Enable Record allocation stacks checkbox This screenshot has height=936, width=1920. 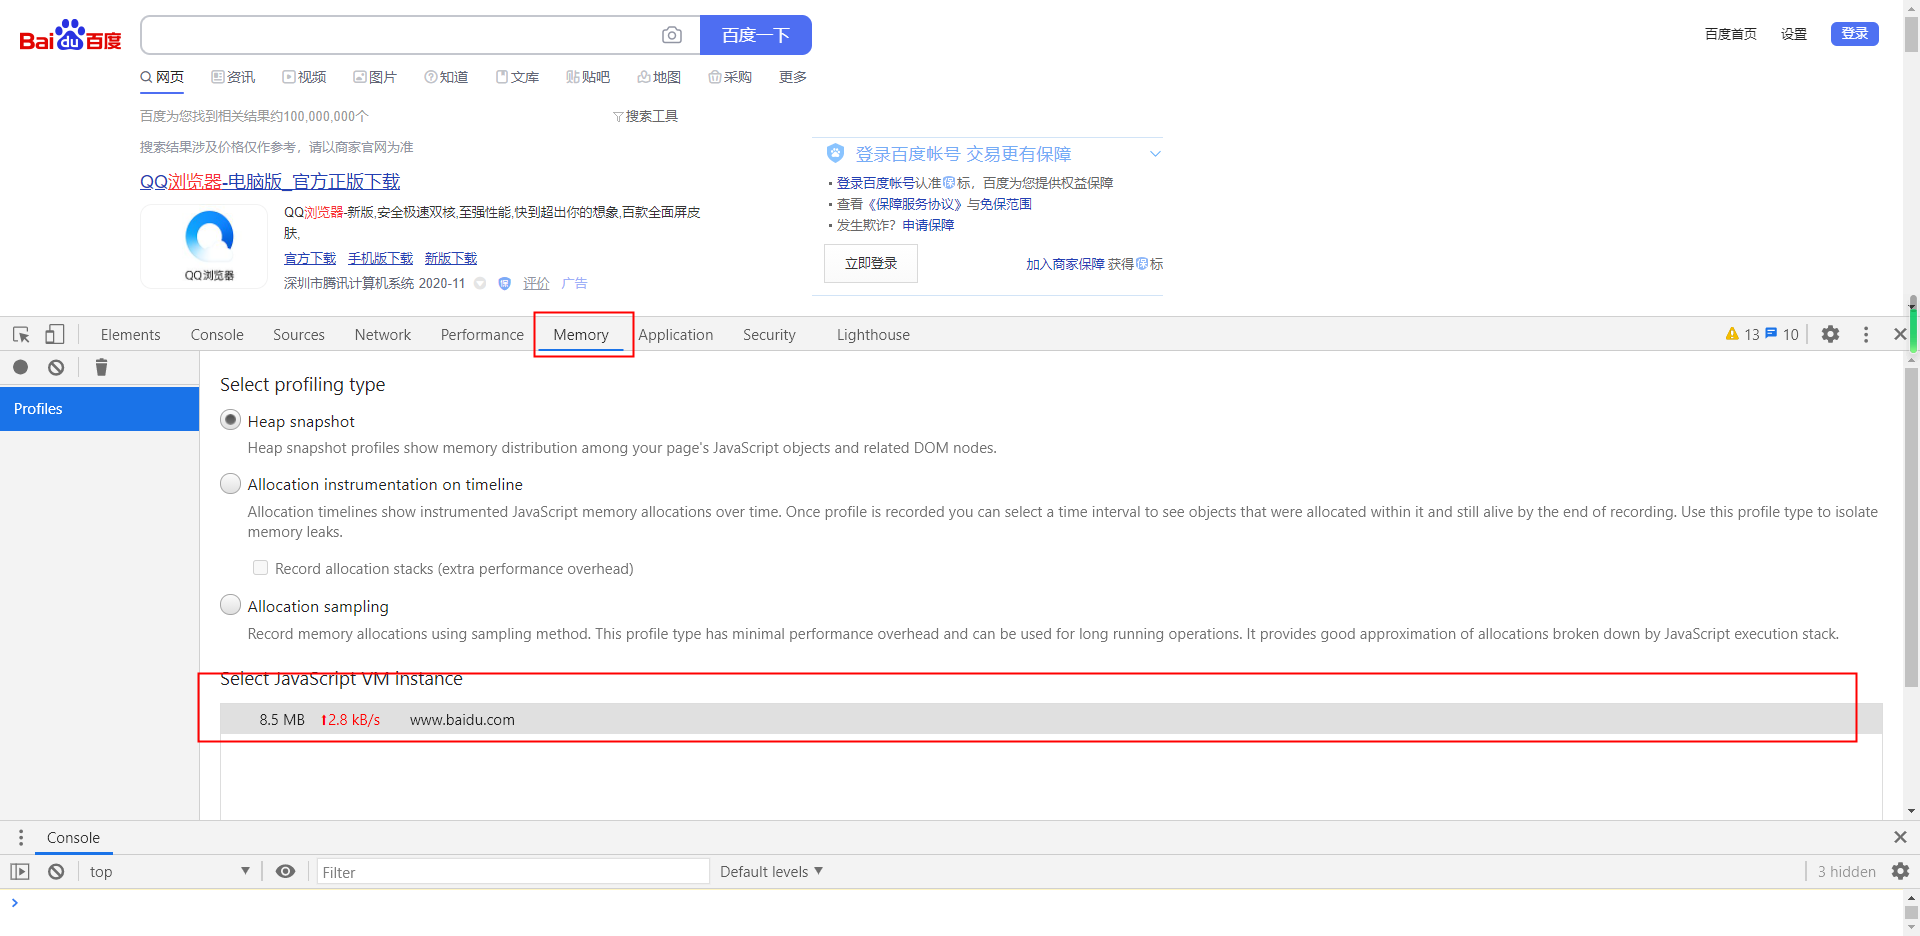point(260,567)
